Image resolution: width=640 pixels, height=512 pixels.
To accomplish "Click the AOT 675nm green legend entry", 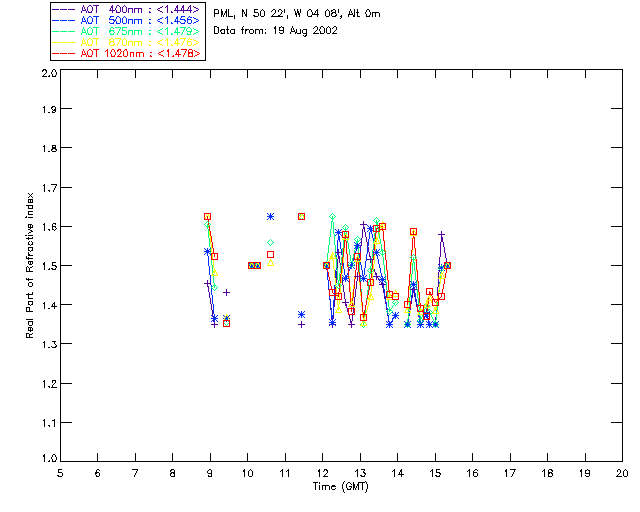I will (129, 31).
